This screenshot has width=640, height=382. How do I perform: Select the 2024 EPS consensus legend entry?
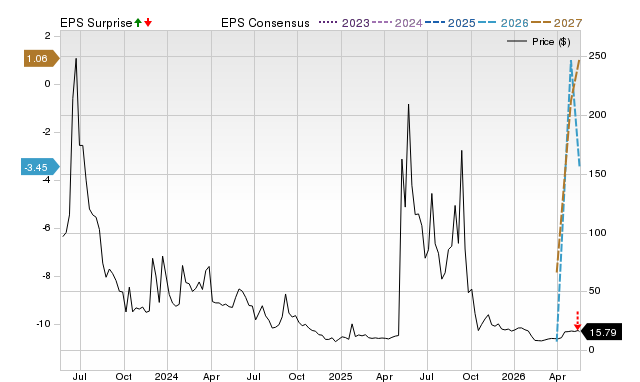pyautogui.click(x=397, y=23)
